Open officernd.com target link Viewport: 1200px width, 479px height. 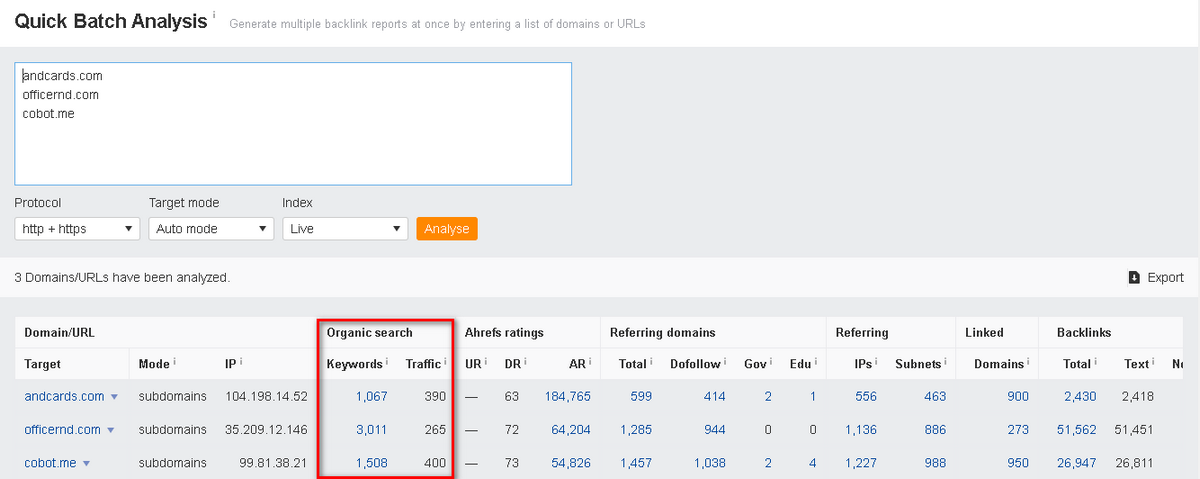click(63, 429)
